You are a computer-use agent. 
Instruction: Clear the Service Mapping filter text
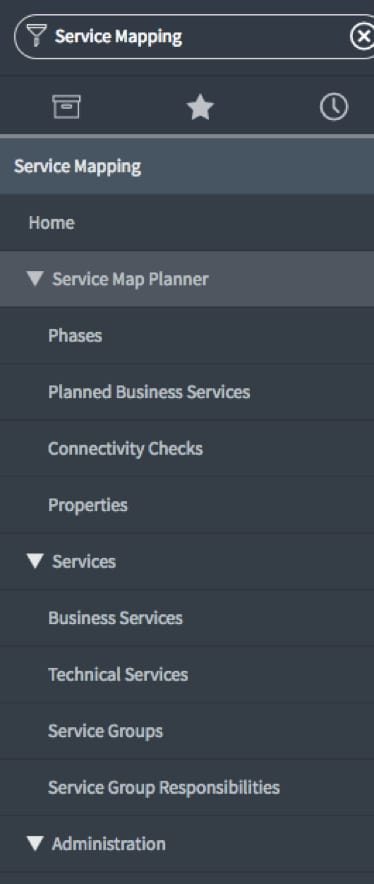tap(362, 37)
